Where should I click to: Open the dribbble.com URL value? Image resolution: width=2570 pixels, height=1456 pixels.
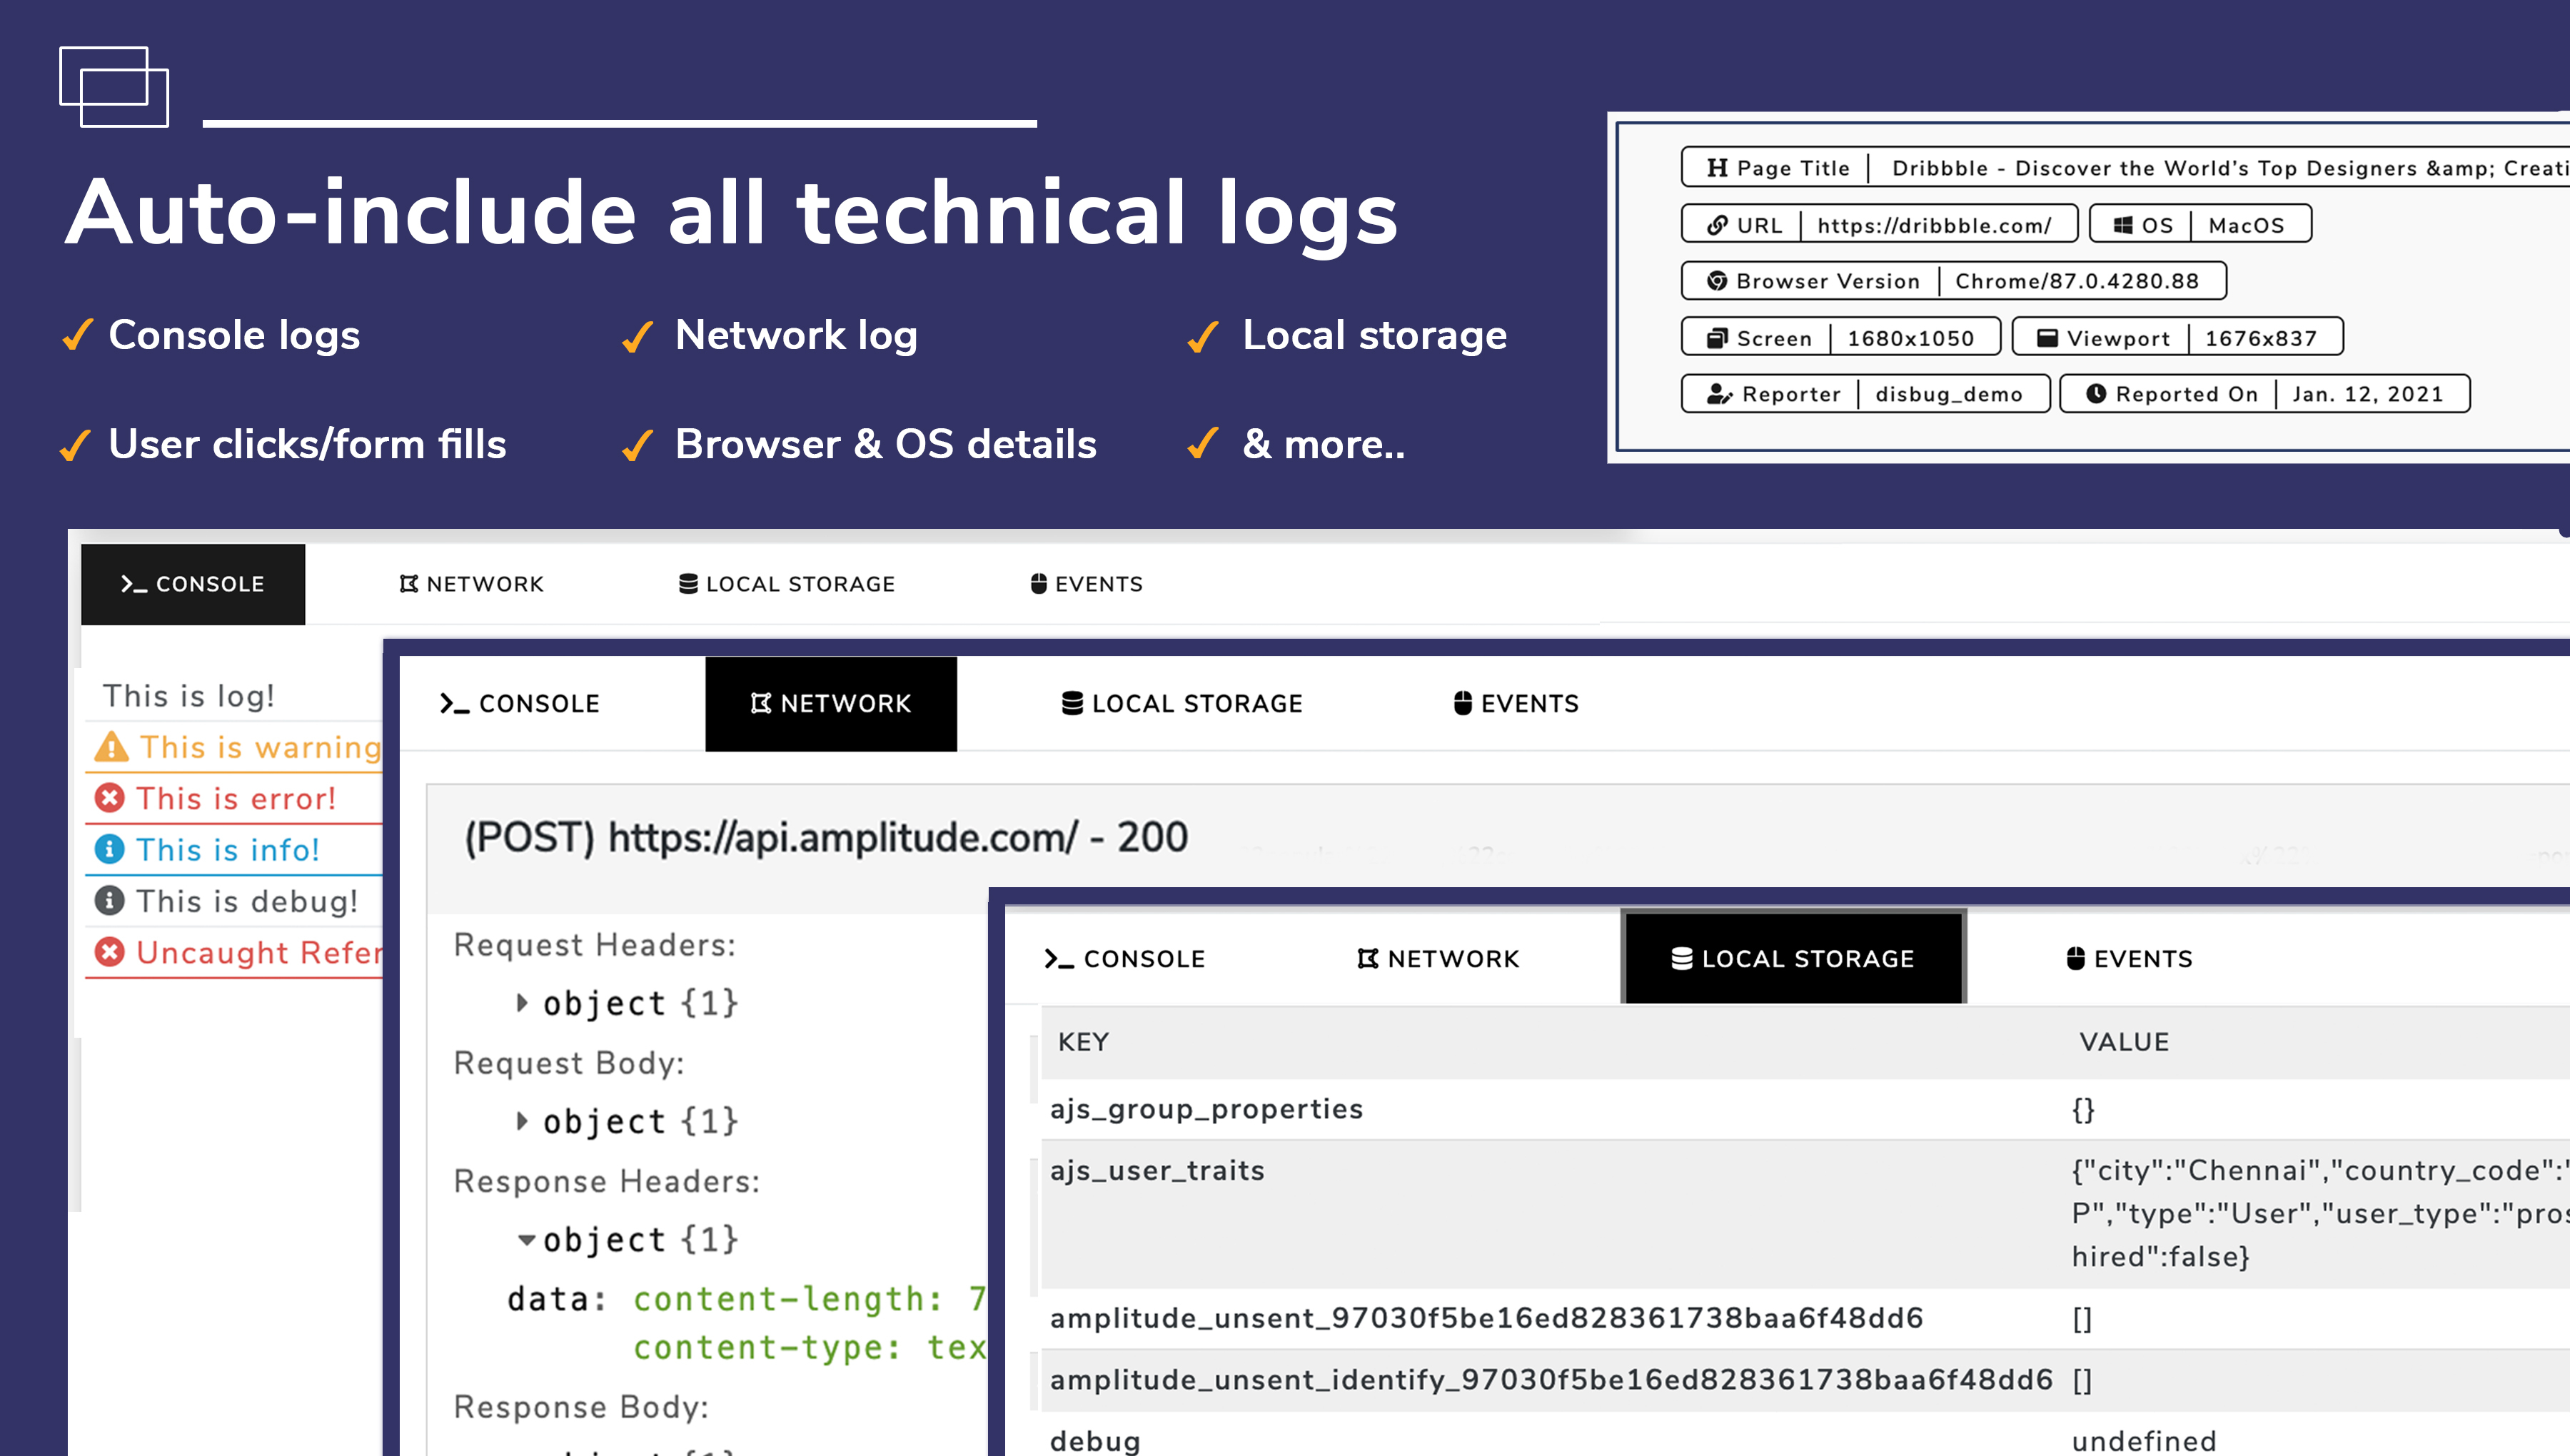(1933, 225)
